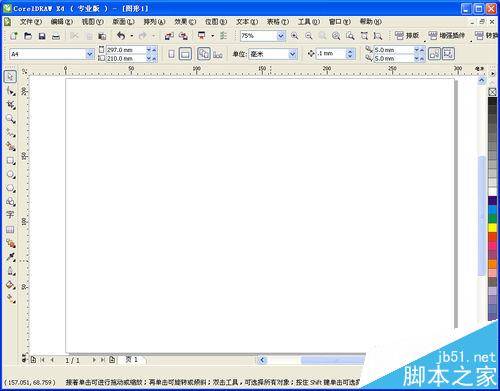The image size is (500, 391).
Task: Click the 排版 toolbar button
Action: pyautogui.click(x=407, y=36)
